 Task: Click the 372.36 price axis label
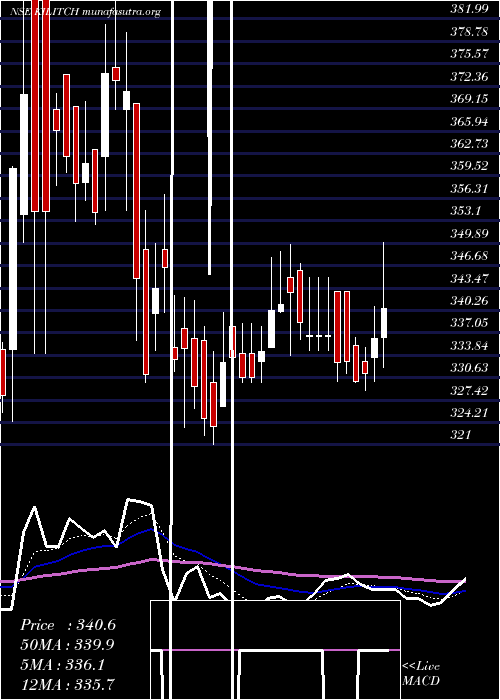[x=469, y=76]
